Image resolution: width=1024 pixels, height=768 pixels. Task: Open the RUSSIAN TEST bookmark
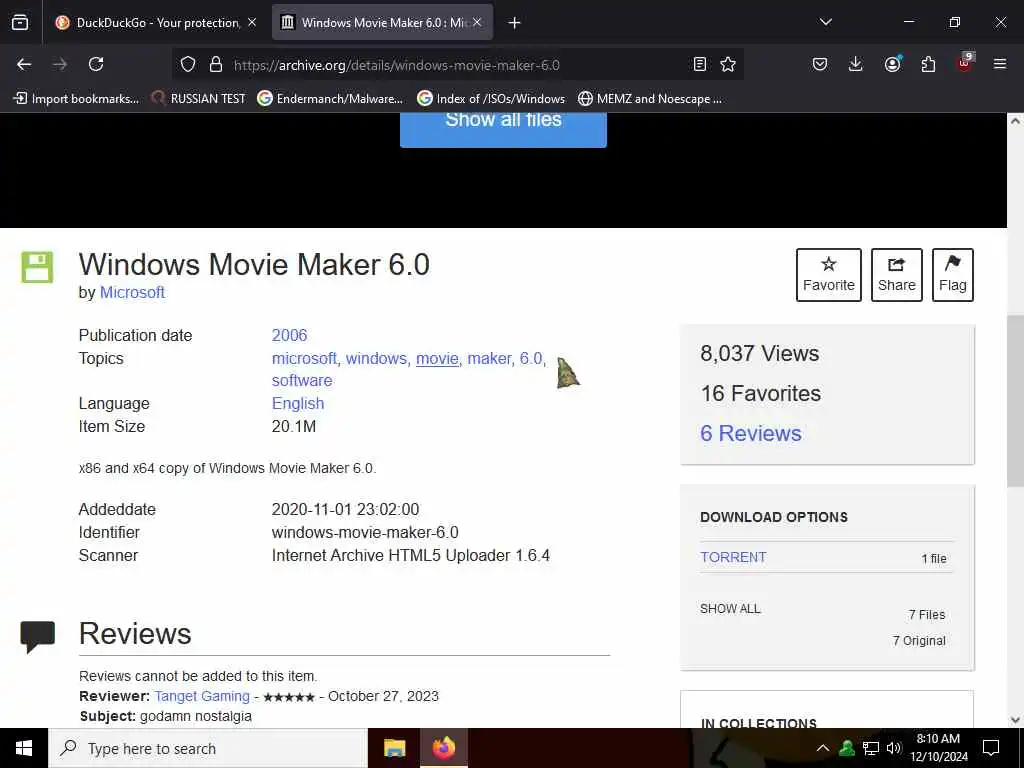point(199,99)
